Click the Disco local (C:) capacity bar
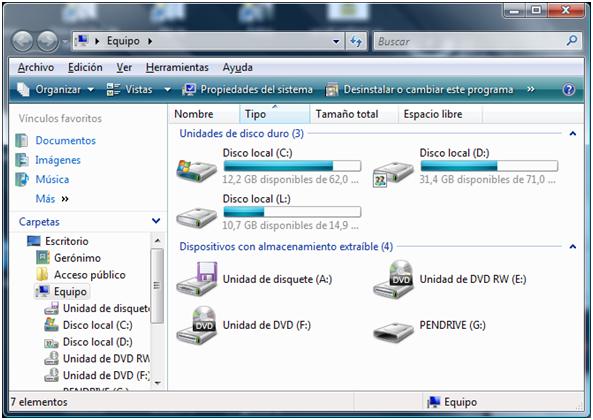 pyautogui.click(x=292, y=166)
